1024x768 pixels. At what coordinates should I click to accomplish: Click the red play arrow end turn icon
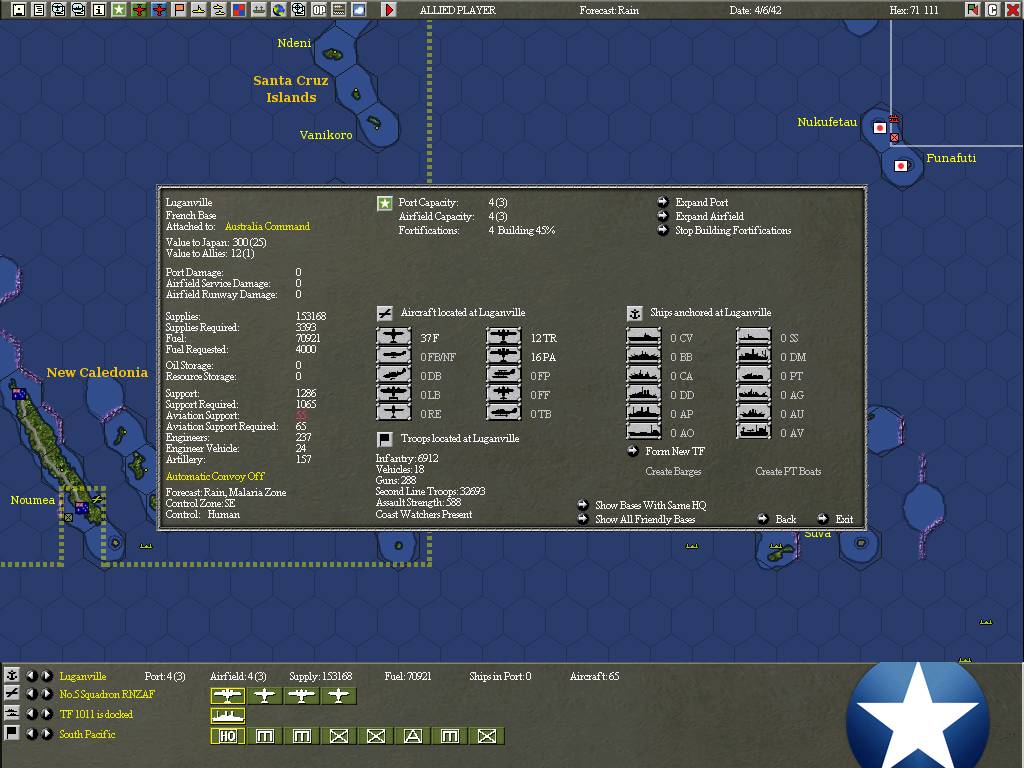coord(389,10)
